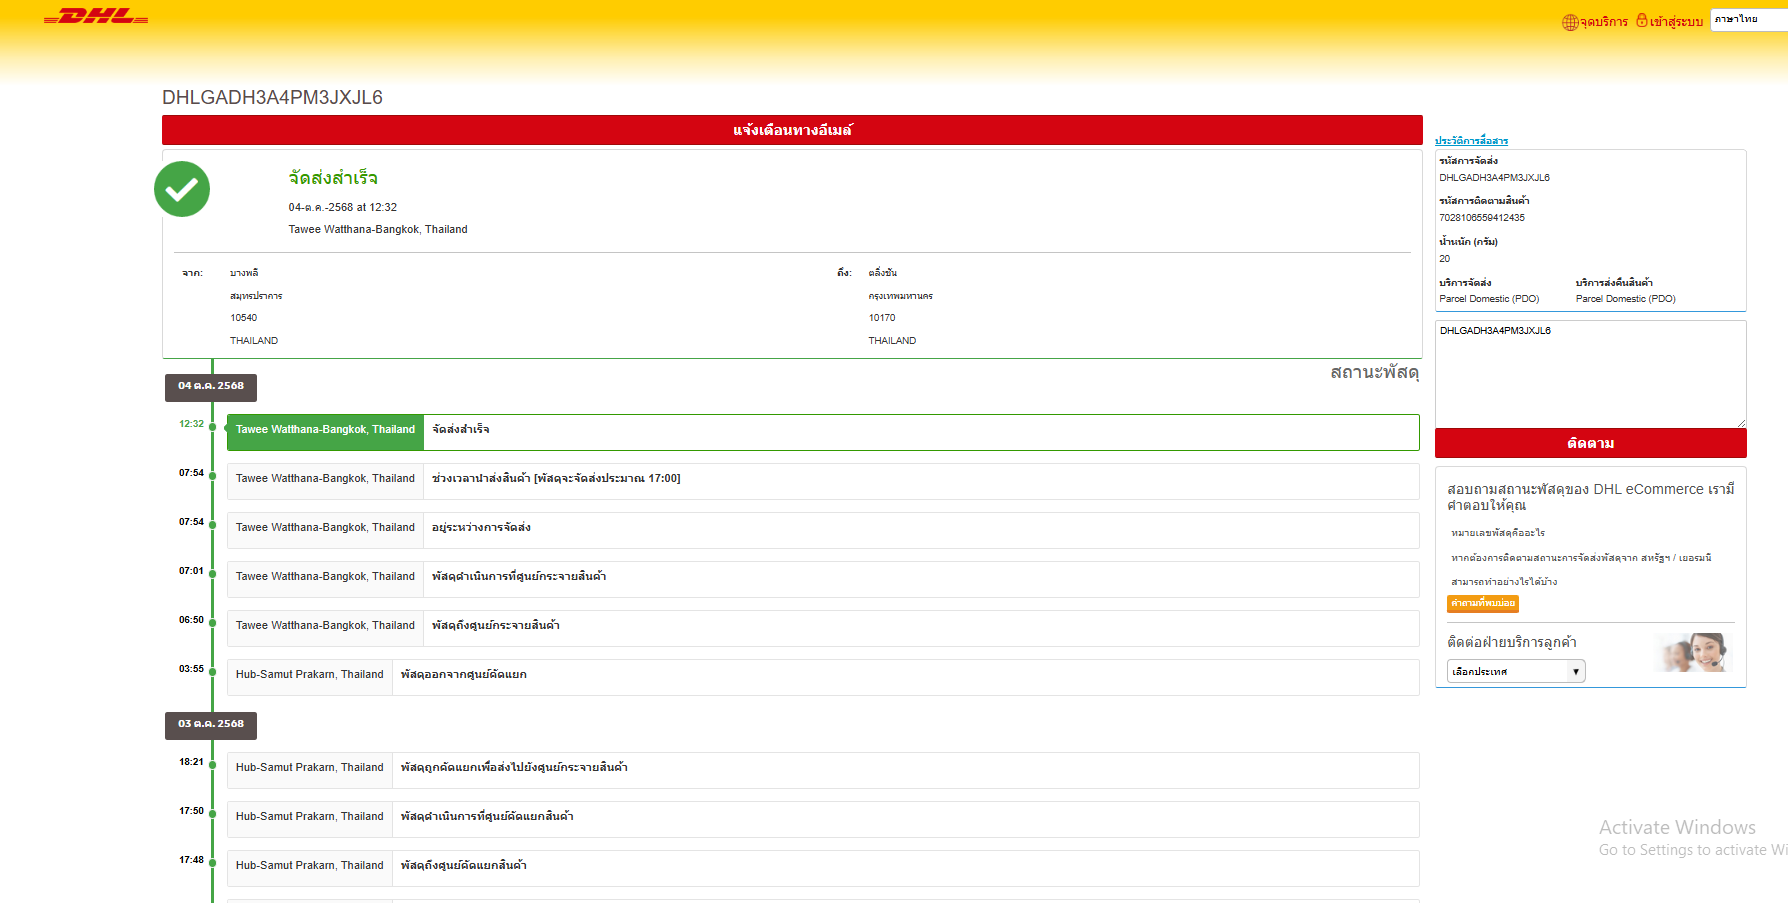Viewport: 1788px width, 903px height.
Task: Click the green Tawee Watthana-Bangkok cell at 12:32
Action: [325, 432]
